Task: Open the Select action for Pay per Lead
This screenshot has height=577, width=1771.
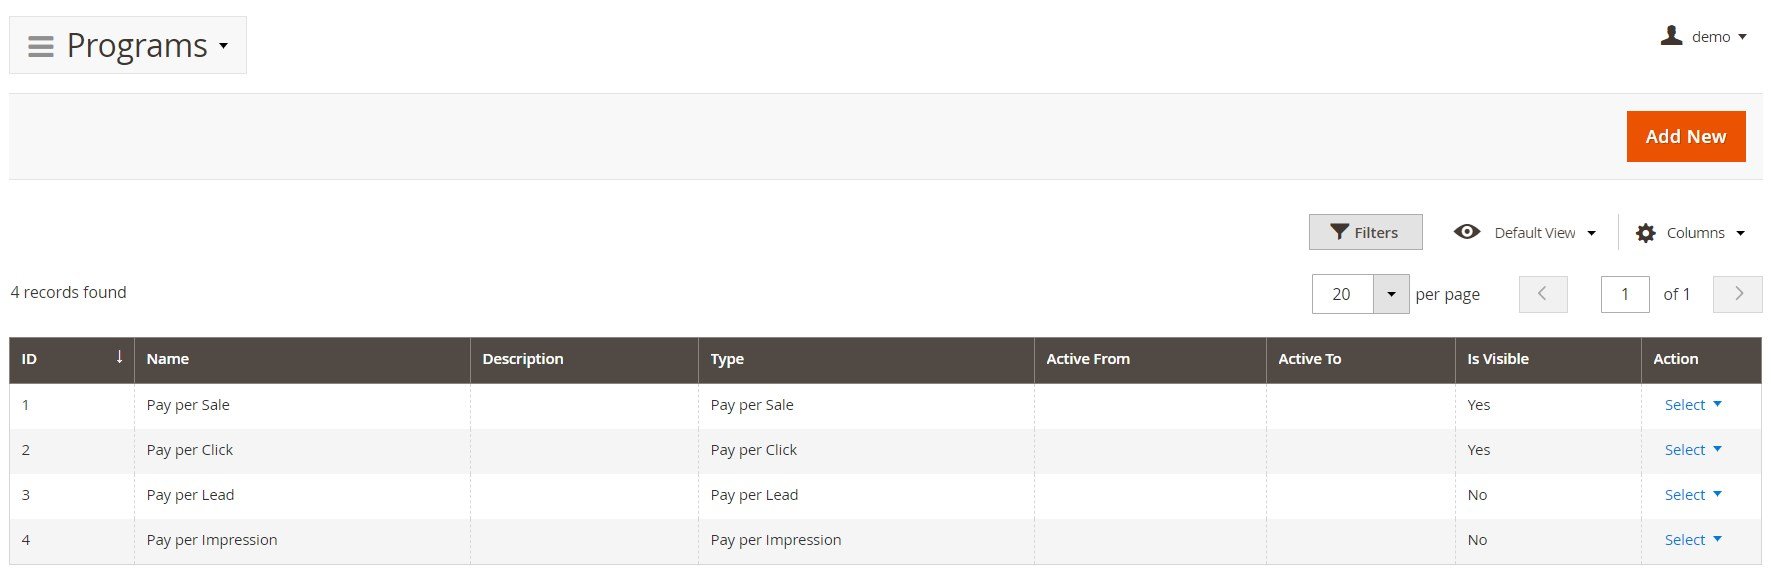Action: pyautogui.click(x=1693, y=495)
